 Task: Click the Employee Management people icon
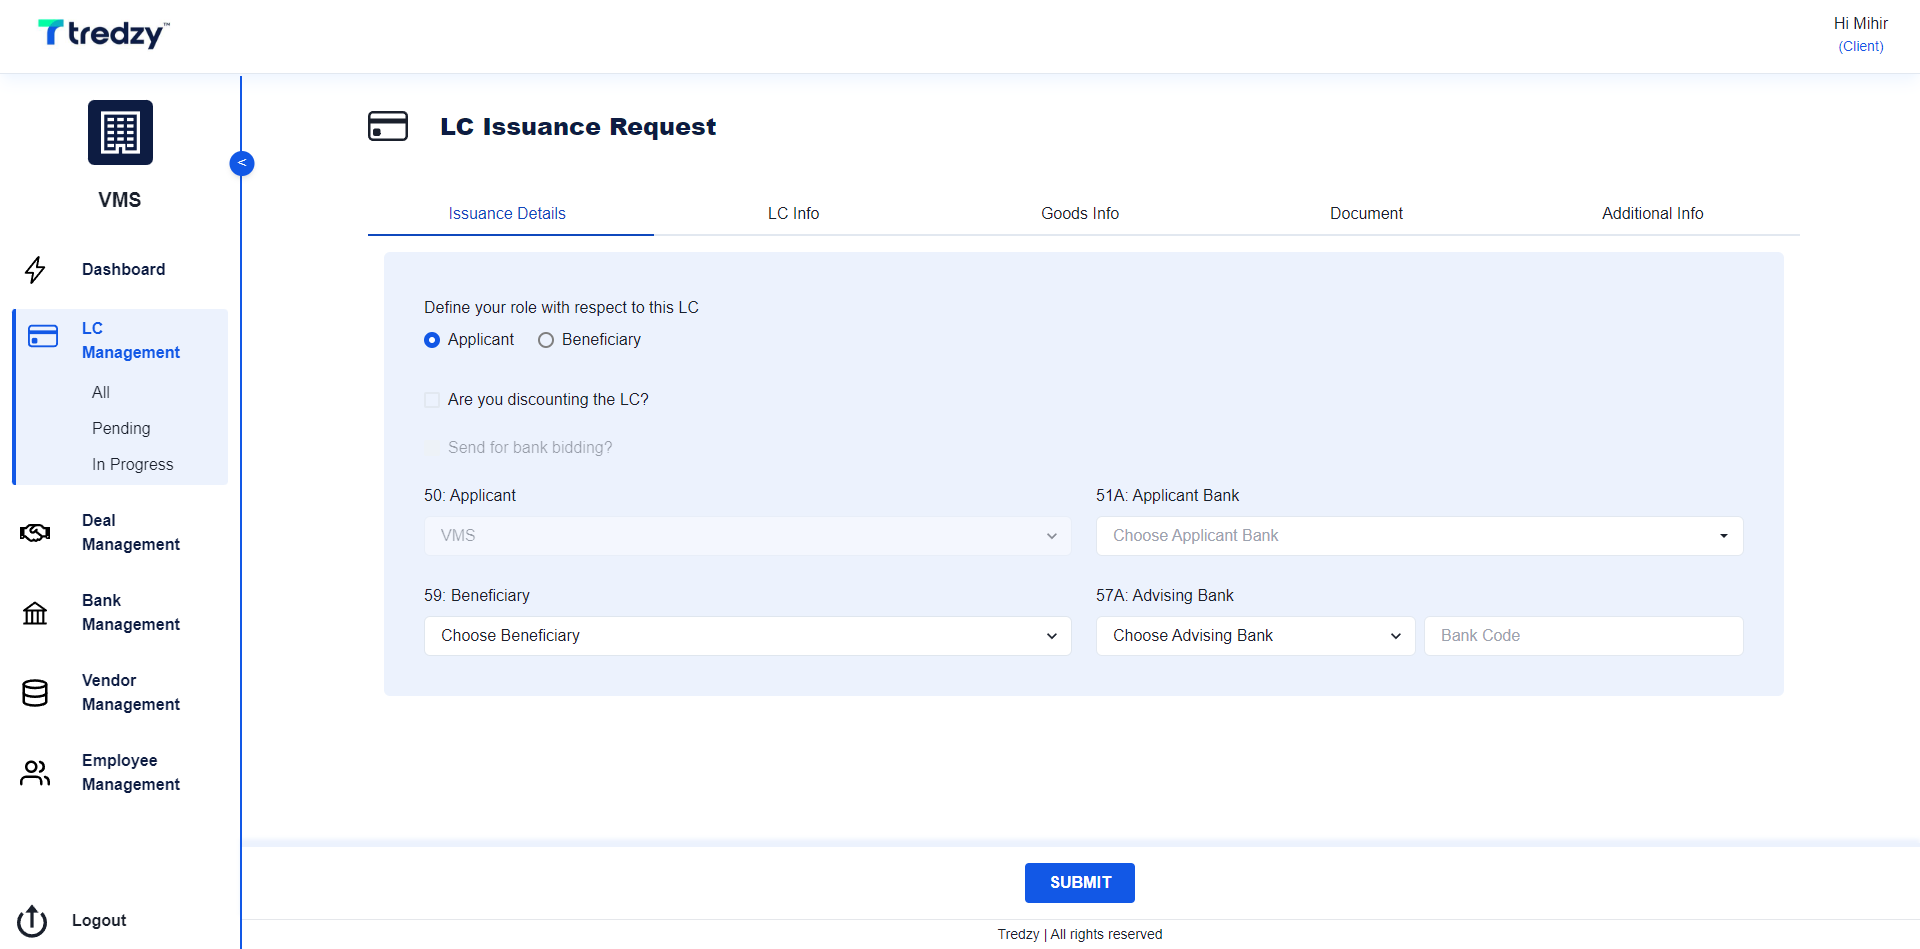click(35, 773)
